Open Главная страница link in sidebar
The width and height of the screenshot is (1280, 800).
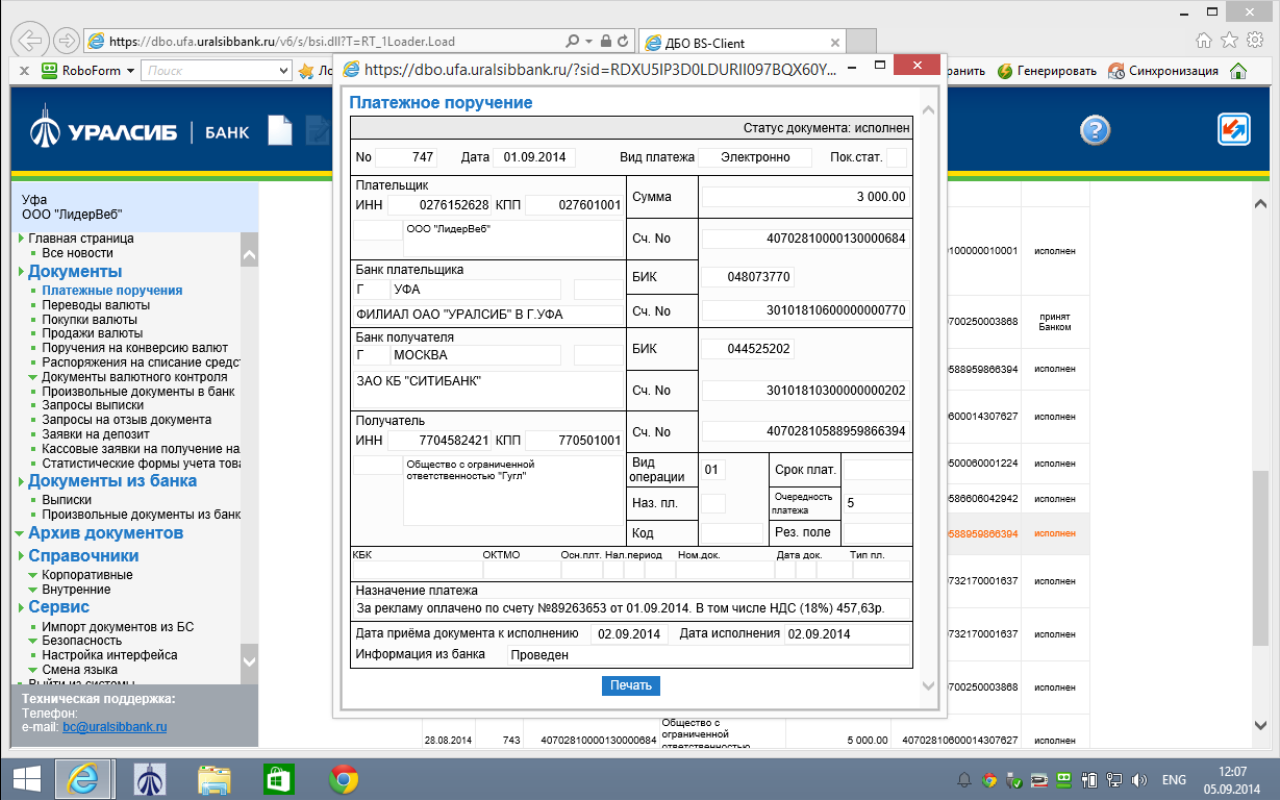pos(81,239)
